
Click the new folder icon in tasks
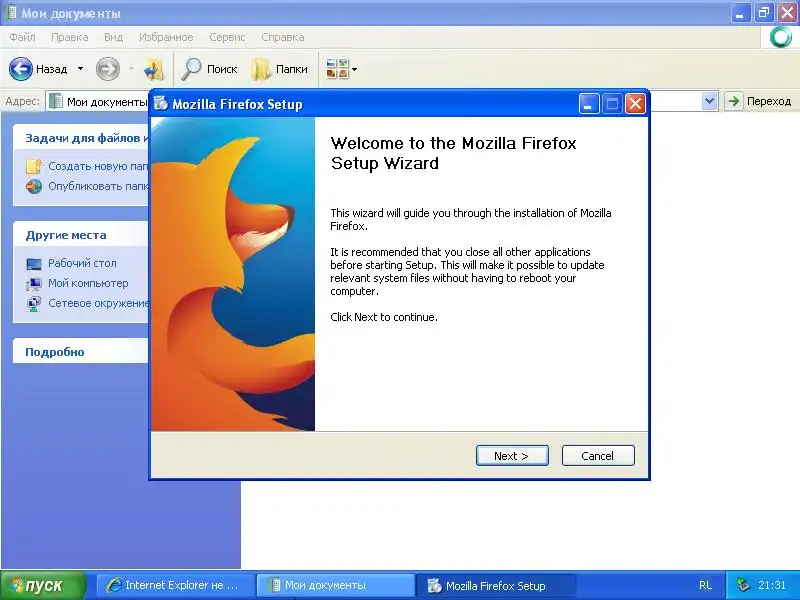pyautogui.click(x=34, y=166)
